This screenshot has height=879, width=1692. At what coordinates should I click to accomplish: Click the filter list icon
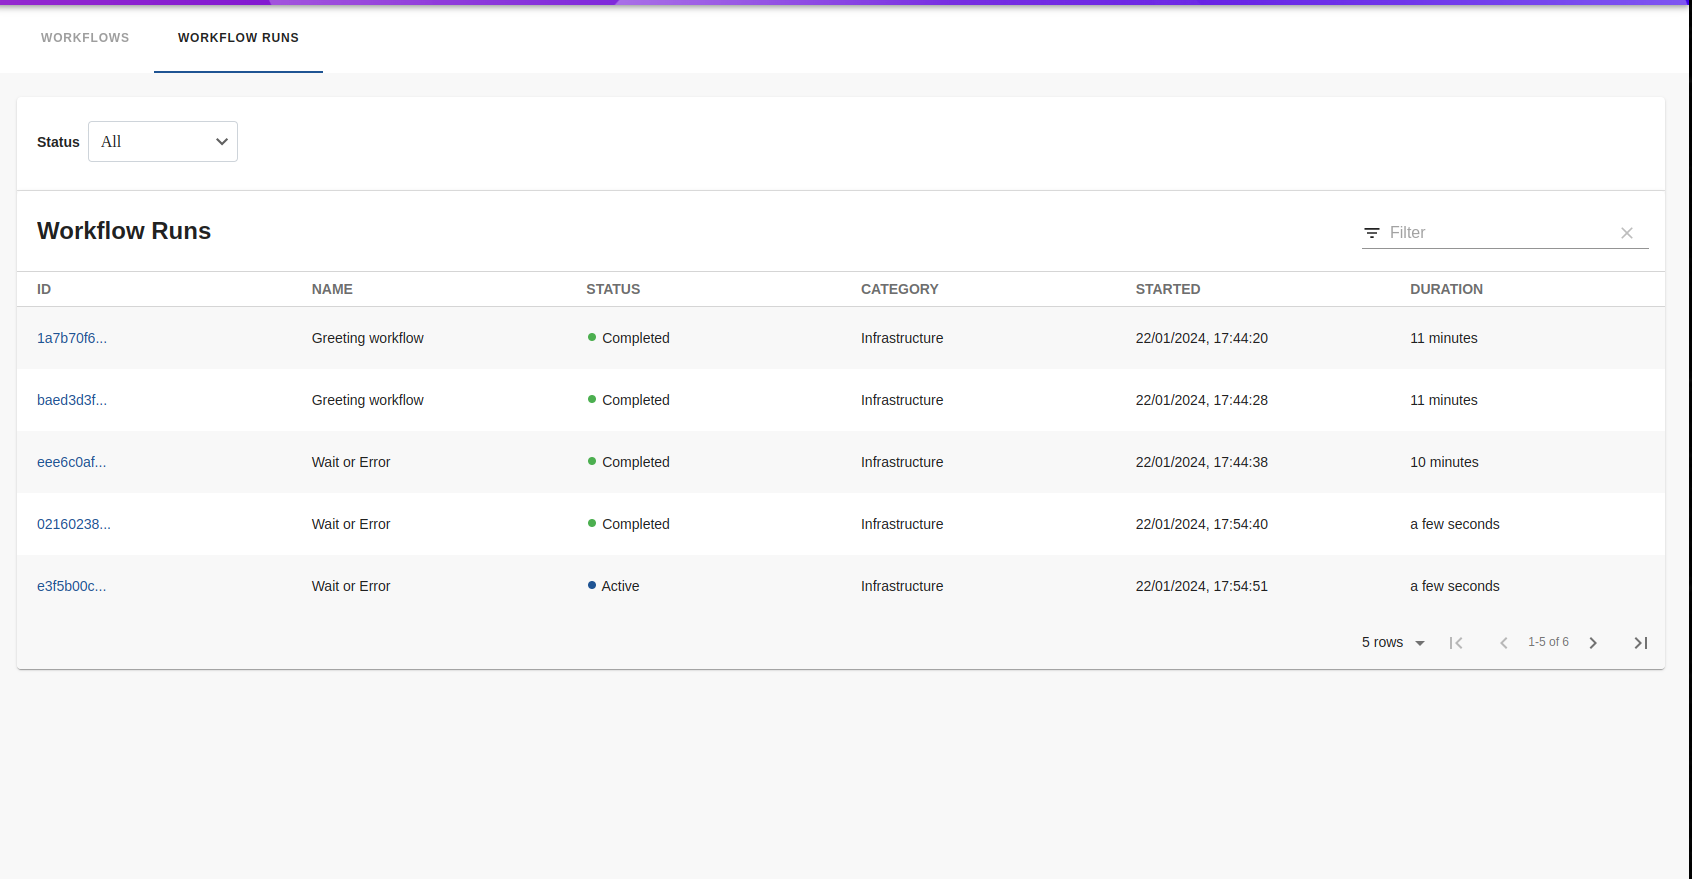pyautogui.click(x=1372, y=233)
